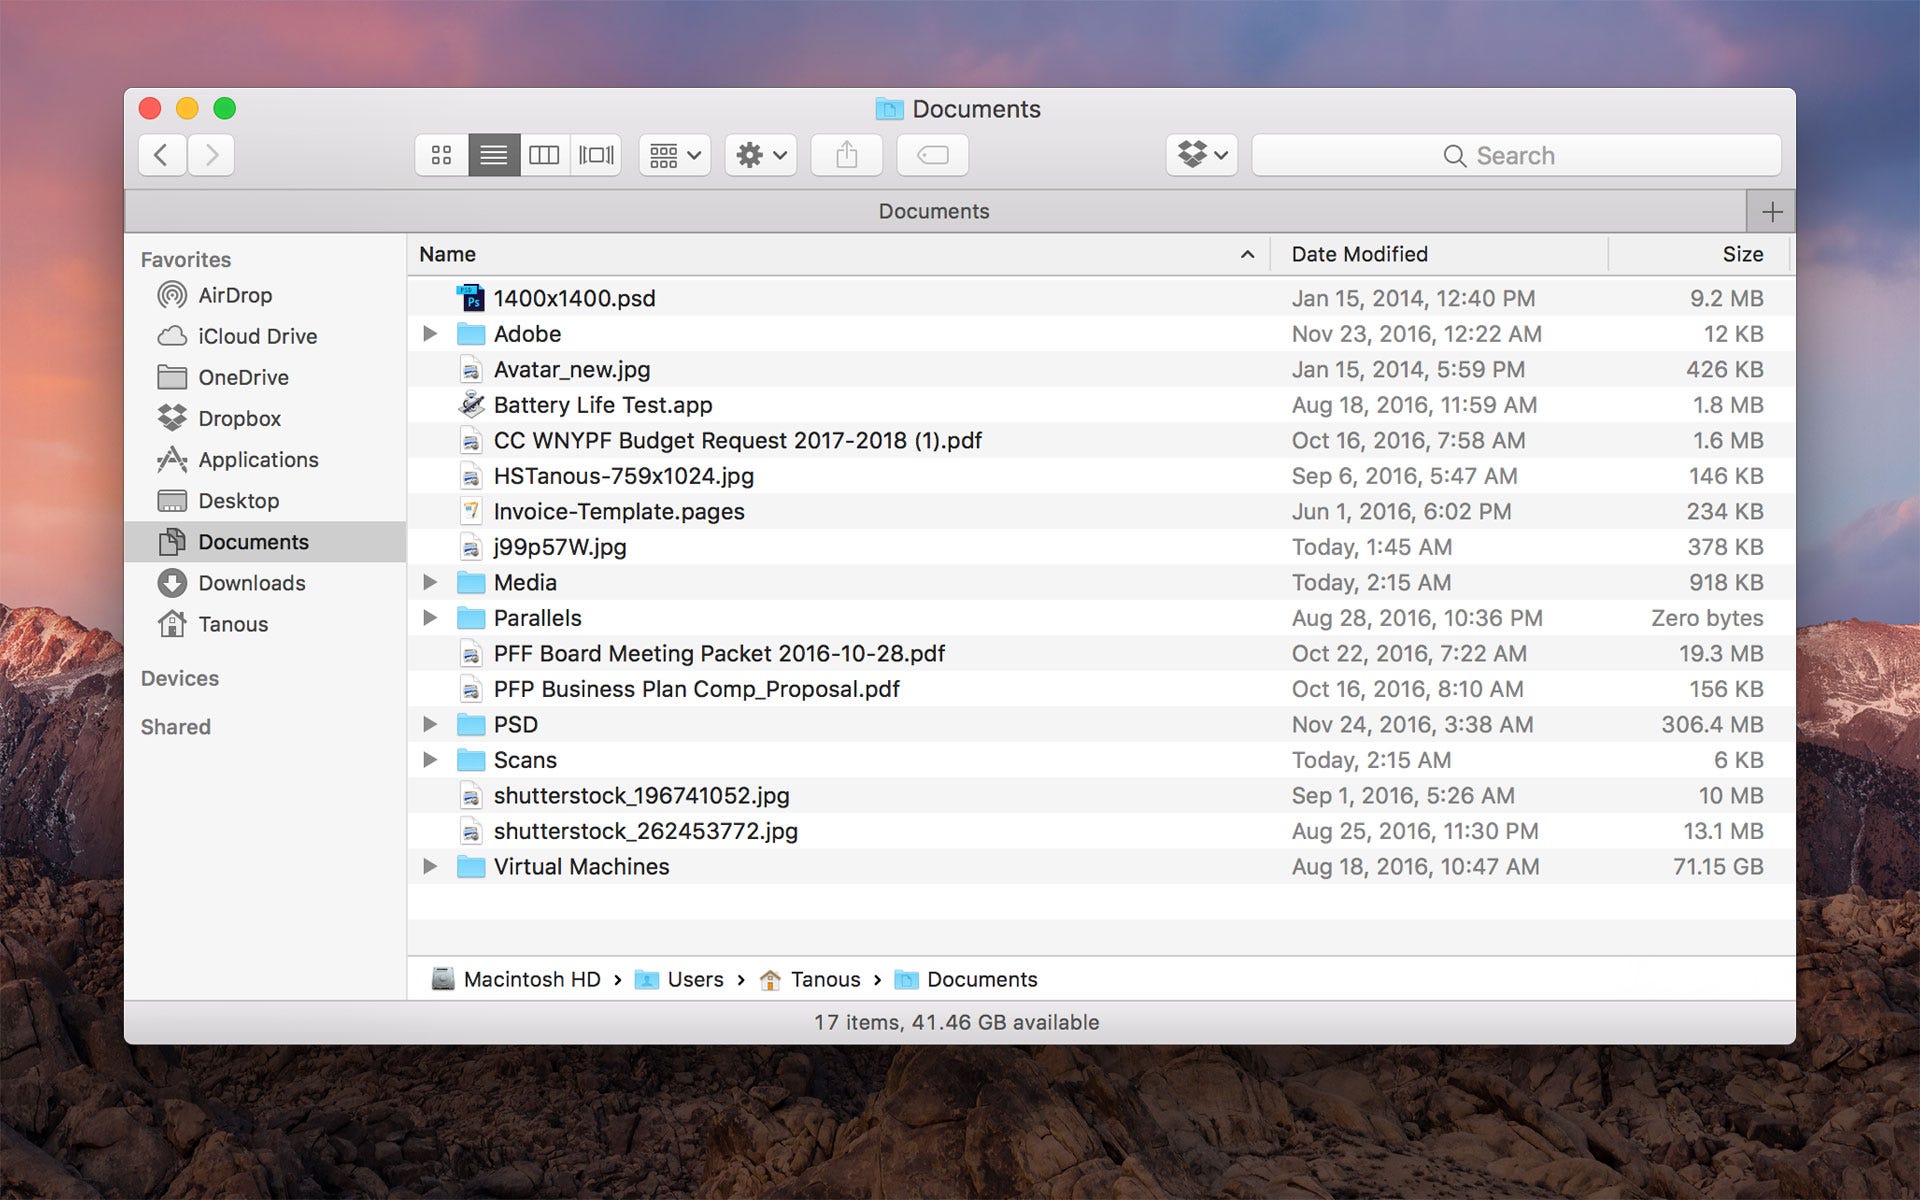Go forward with the right arrow

211,155
